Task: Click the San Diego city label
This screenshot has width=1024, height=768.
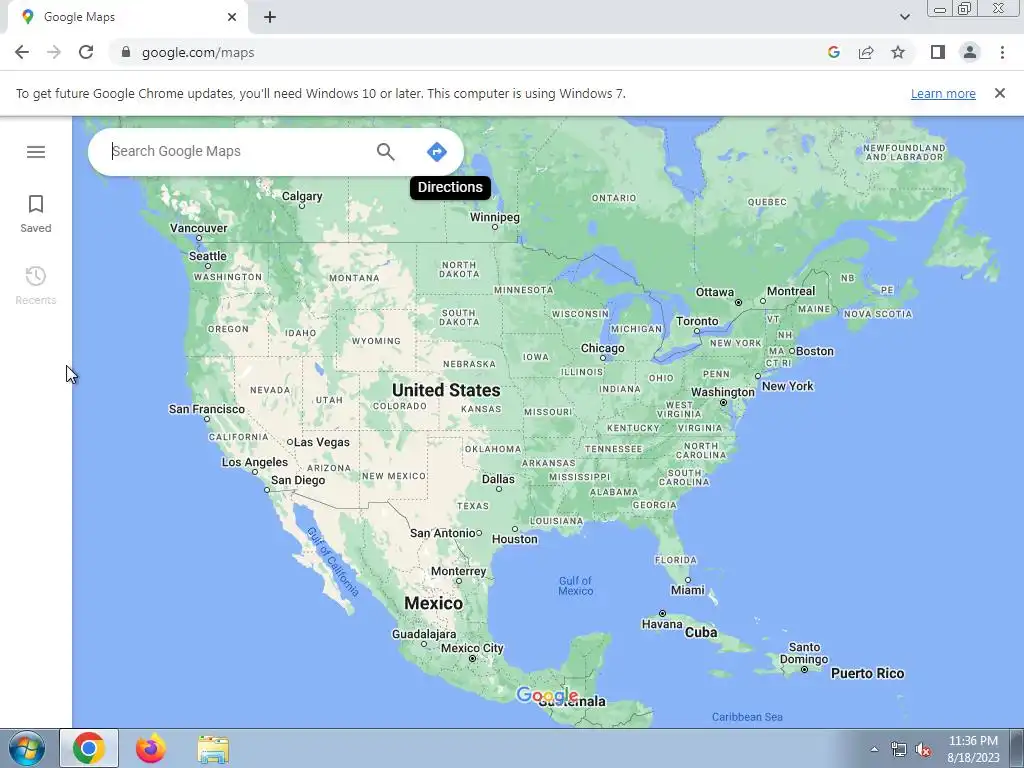Action: [x=298, y=480]
